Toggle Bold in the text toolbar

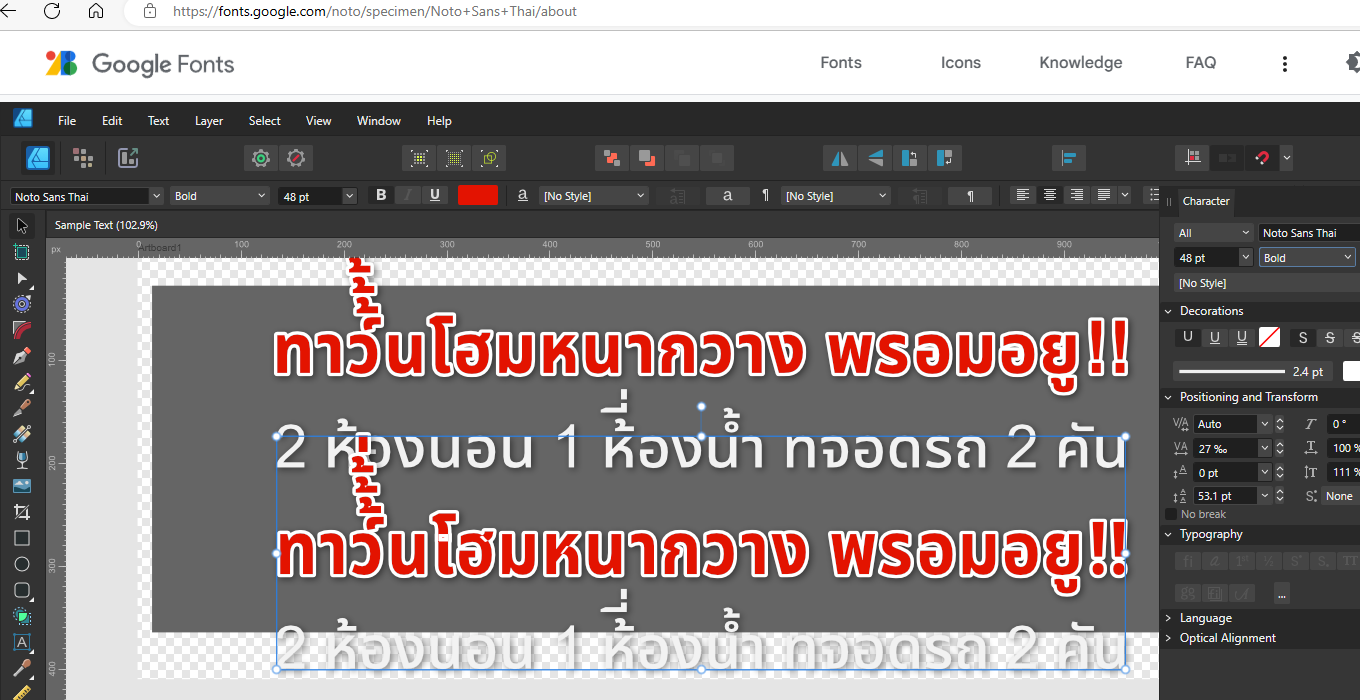381,195
